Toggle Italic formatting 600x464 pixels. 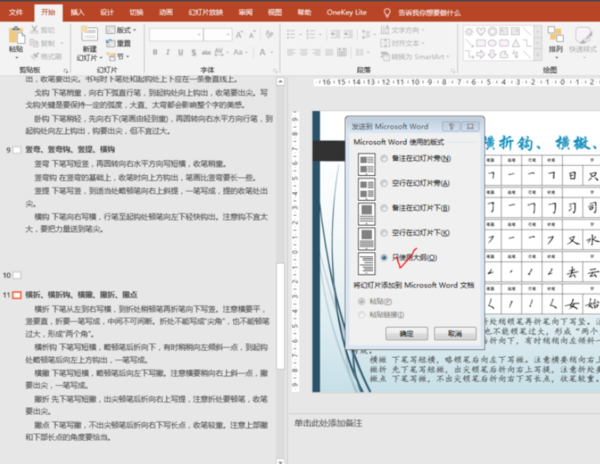click(168, 52)
